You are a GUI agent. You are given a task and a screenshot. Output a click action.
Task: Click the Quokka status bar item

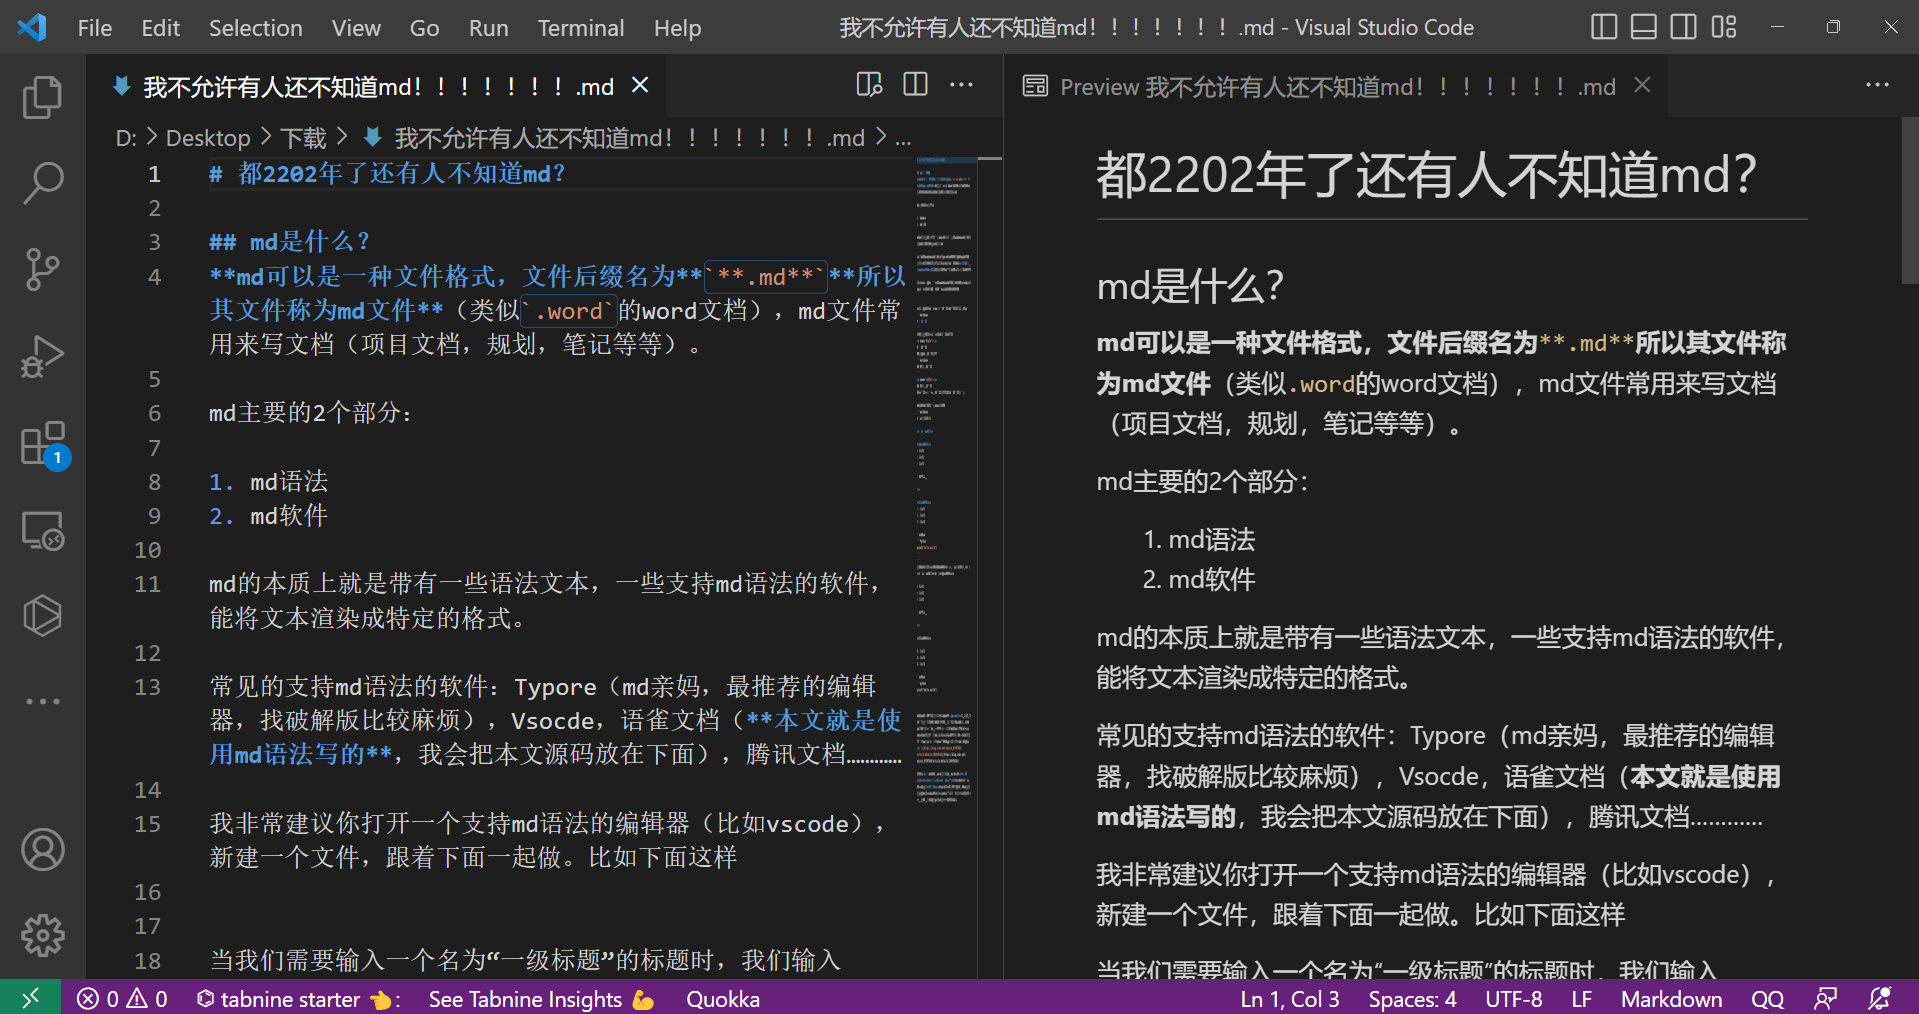(x=722, y=999)
